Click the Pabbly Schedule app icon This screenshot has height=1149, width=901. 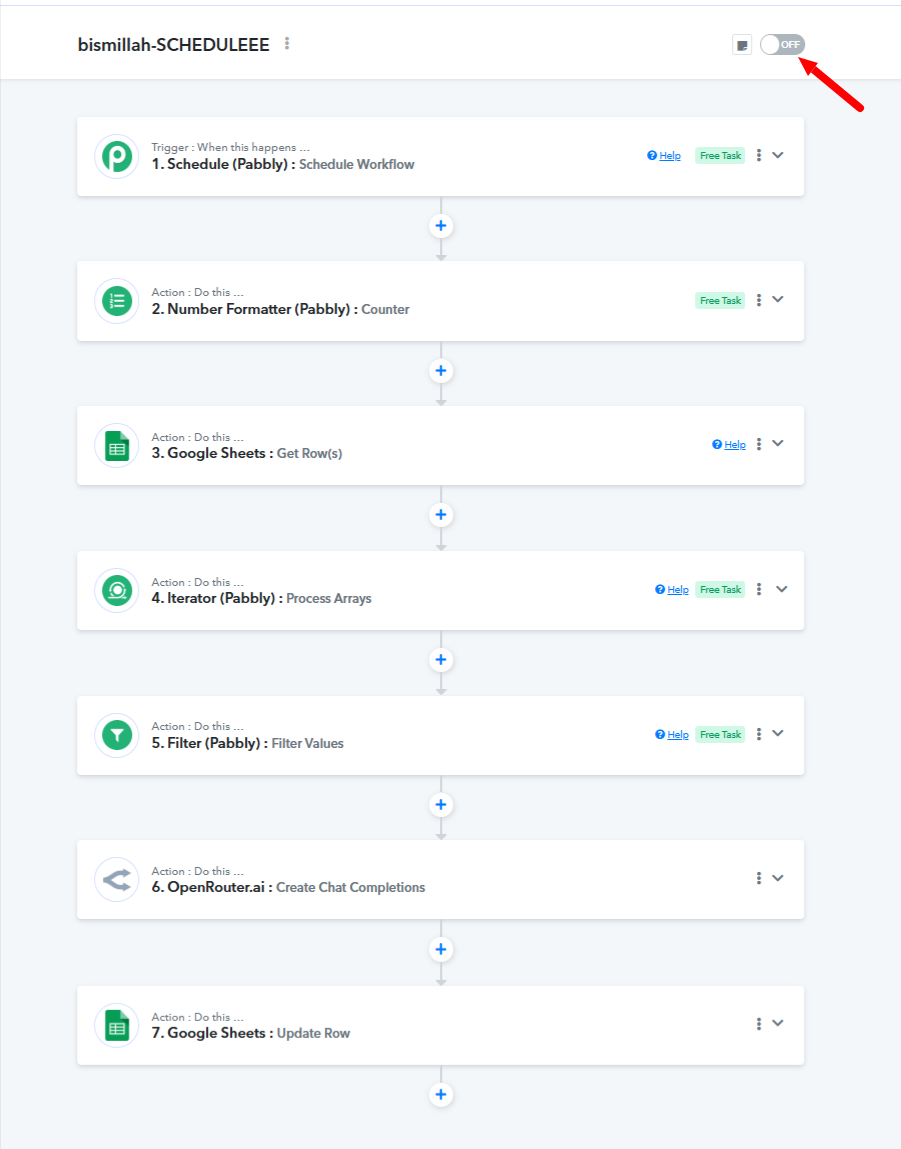point(116,156)
